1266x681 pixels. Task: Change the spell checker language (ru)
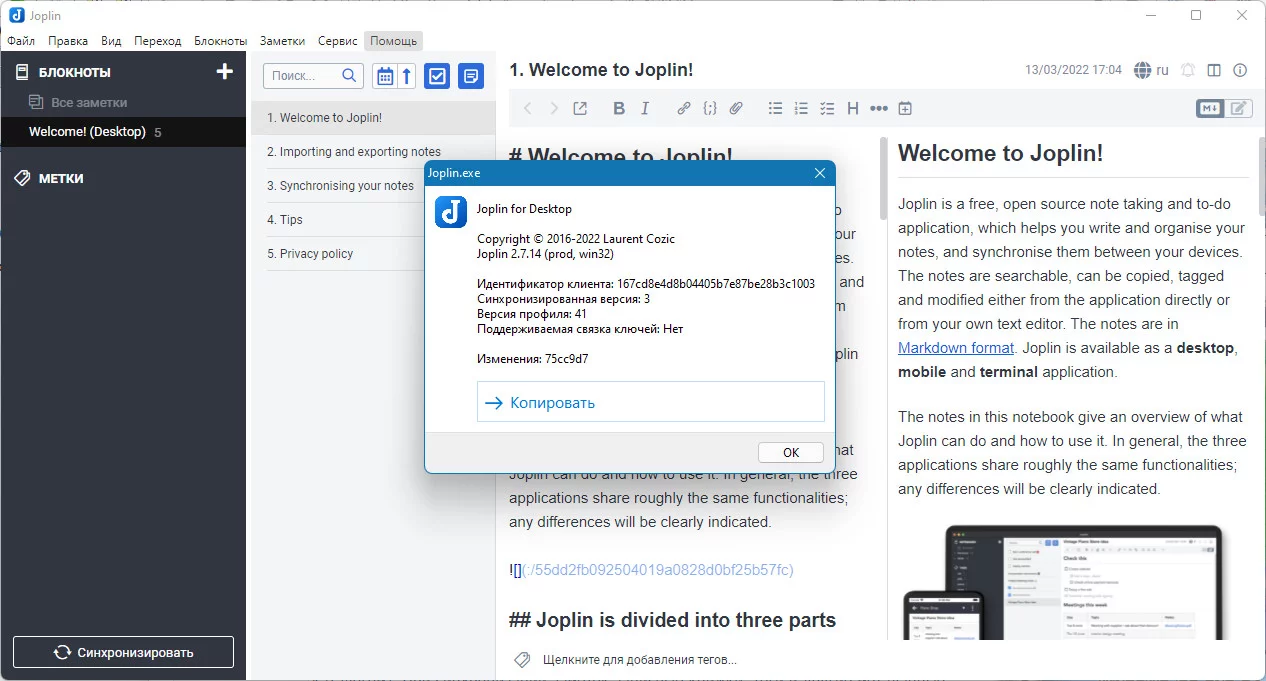point(1151,70)
